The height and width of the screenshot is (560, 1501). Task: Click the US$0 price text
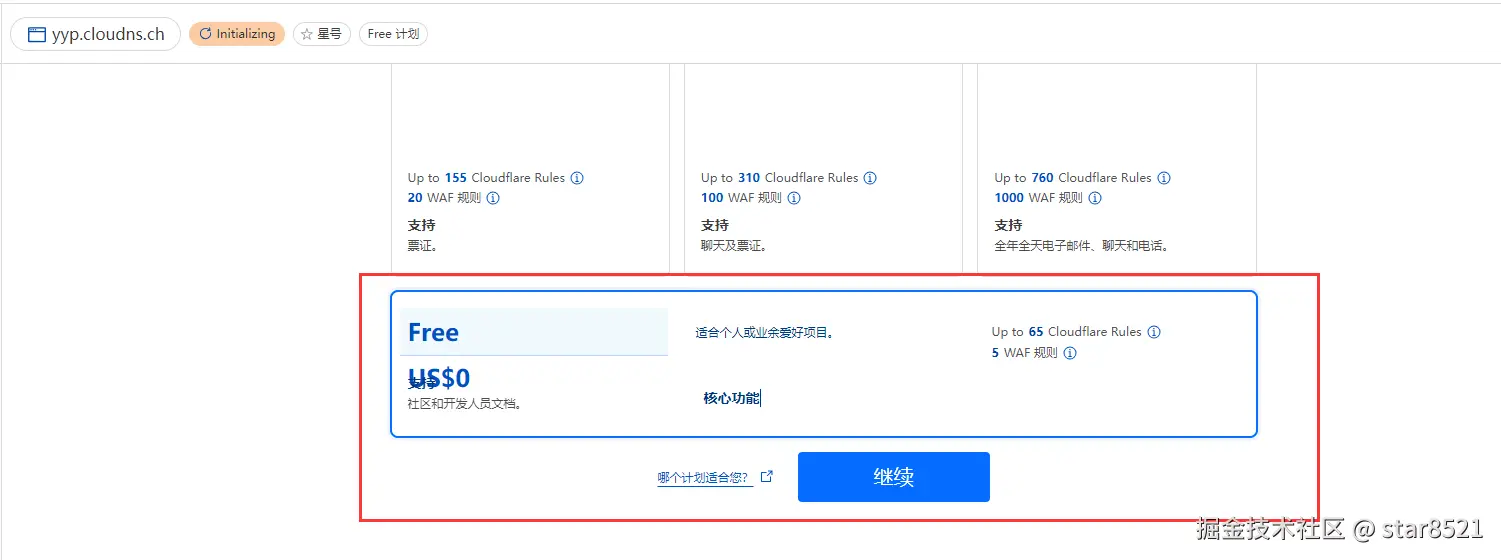tap(440, 378)
